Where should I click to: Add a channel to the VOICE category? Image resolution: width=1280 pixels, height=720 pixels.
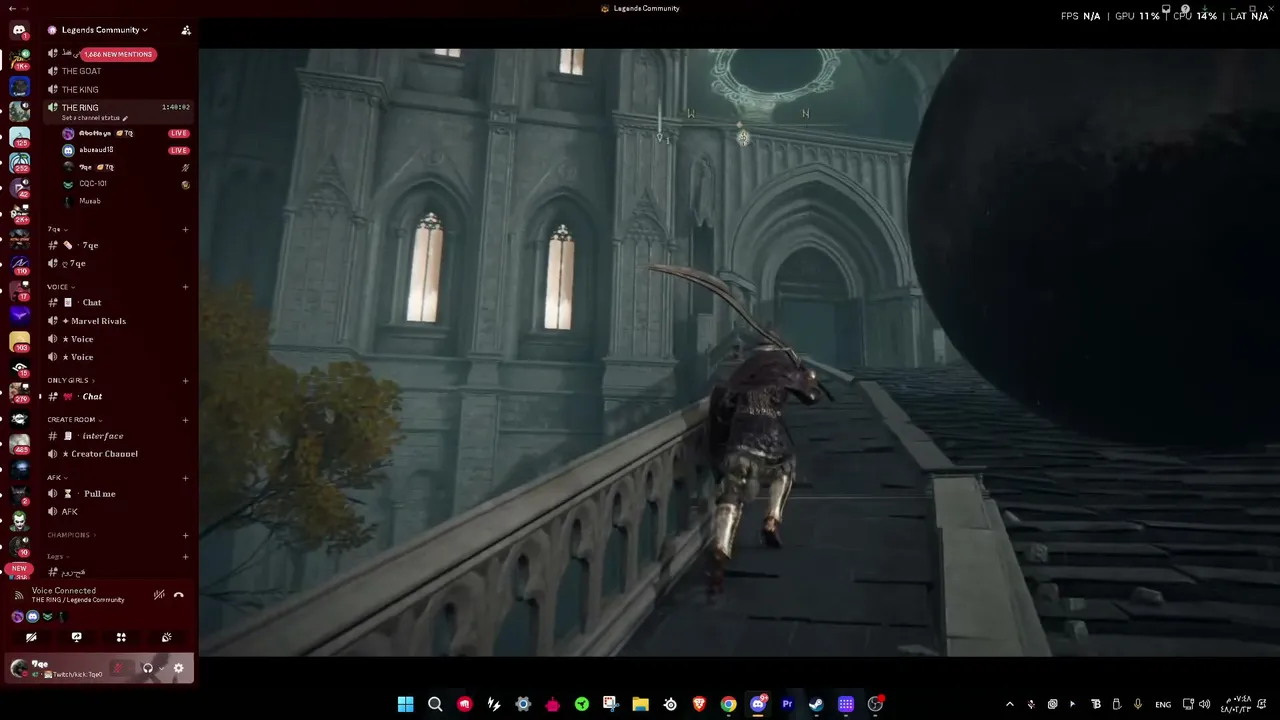coord(185,287)
